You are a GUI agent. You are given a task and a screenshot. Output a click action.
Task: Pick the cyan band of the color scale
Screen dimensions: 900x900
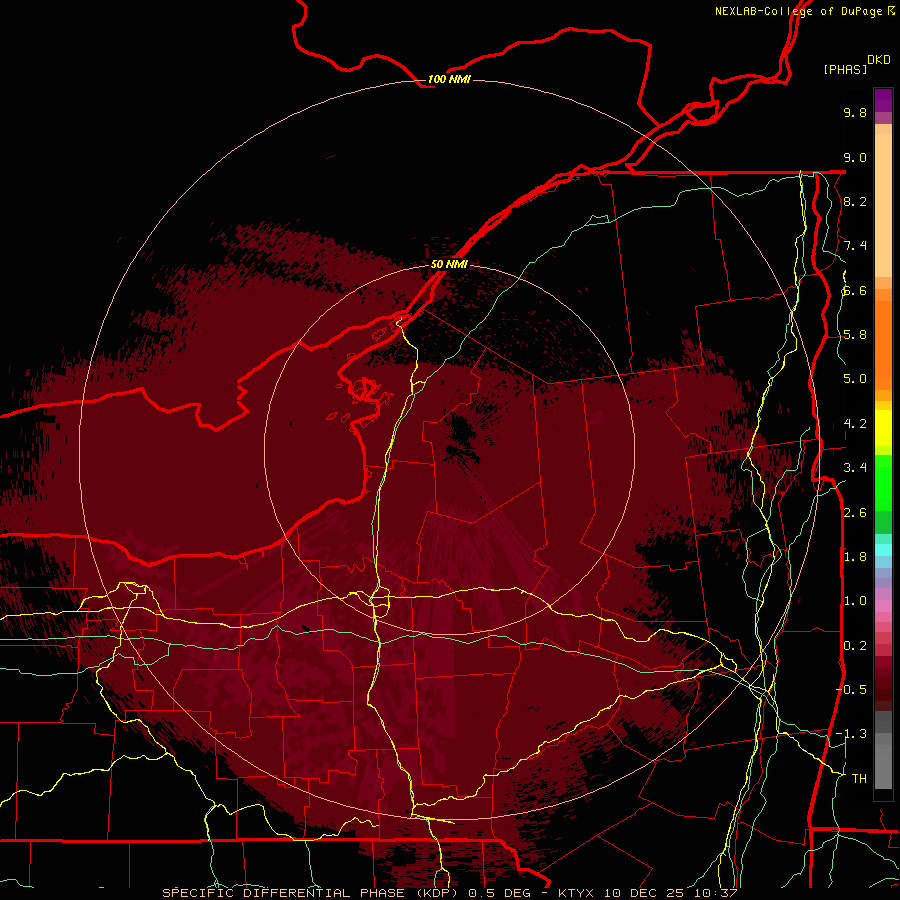pos(883,550)
